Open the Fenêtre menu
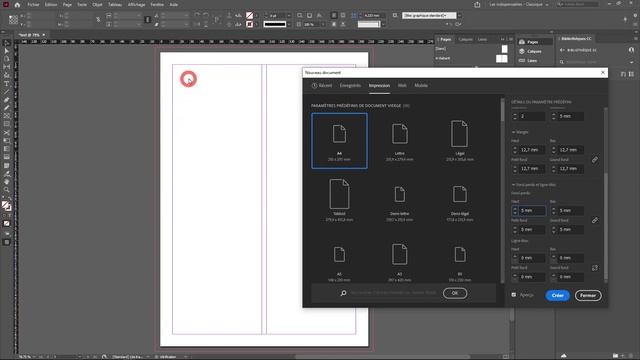Viewport: 640px width, 360px height. click(157, 5)
